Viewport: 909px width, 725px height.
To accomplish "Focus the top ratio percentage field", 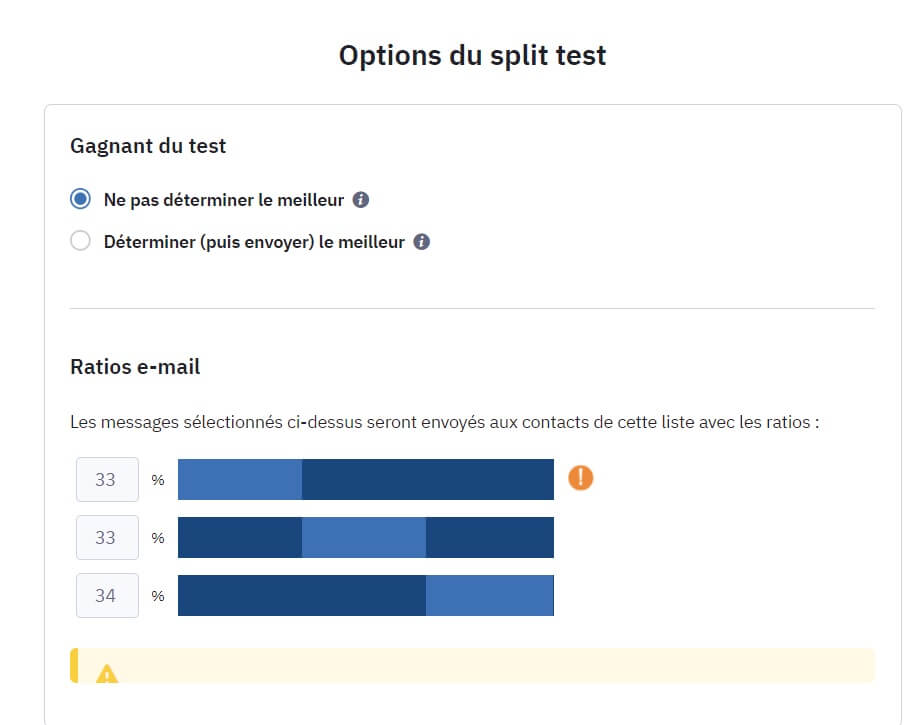I will [107, 480].
